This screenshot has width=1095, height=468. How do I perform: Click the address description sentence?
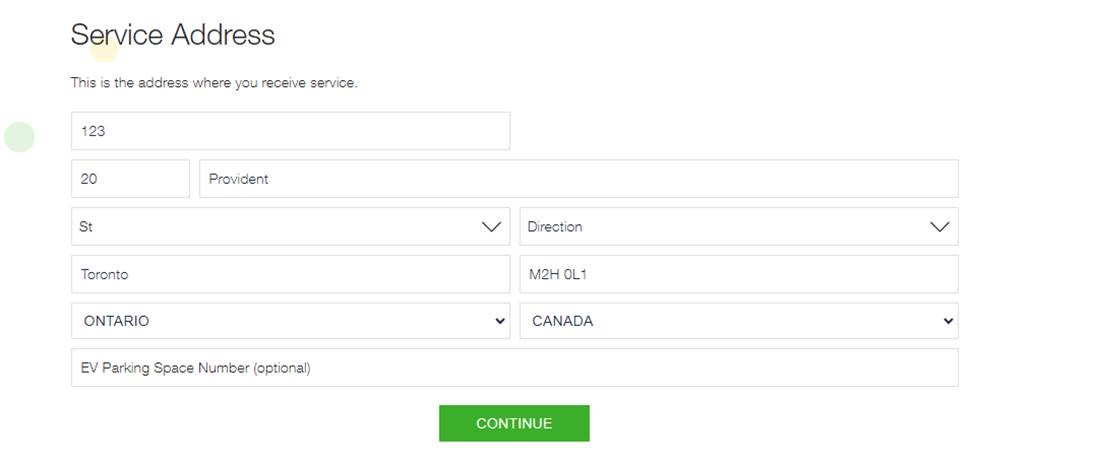point(214,82)
